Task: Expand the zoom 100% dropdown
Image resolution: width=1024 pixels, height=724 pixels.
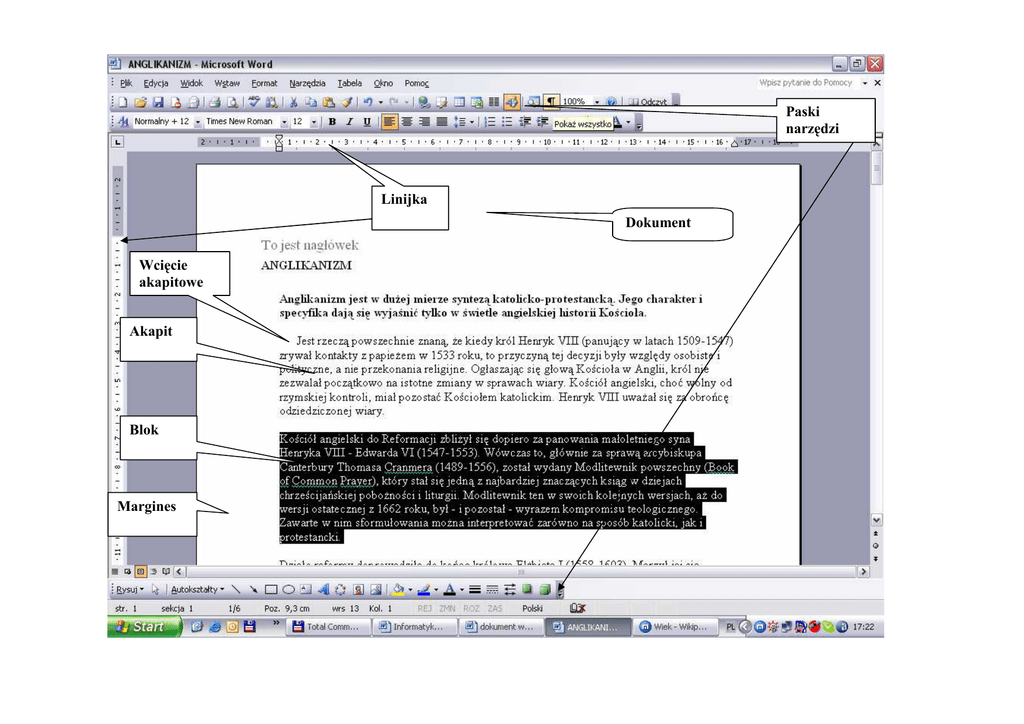Action: click(x=597, y=102)
